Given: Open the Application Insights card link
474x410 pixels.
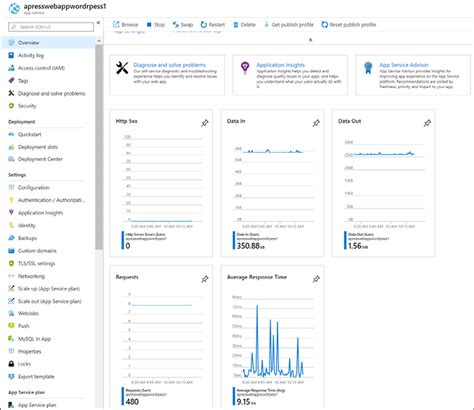Looking at the screenshot, I should coord(280,65).
